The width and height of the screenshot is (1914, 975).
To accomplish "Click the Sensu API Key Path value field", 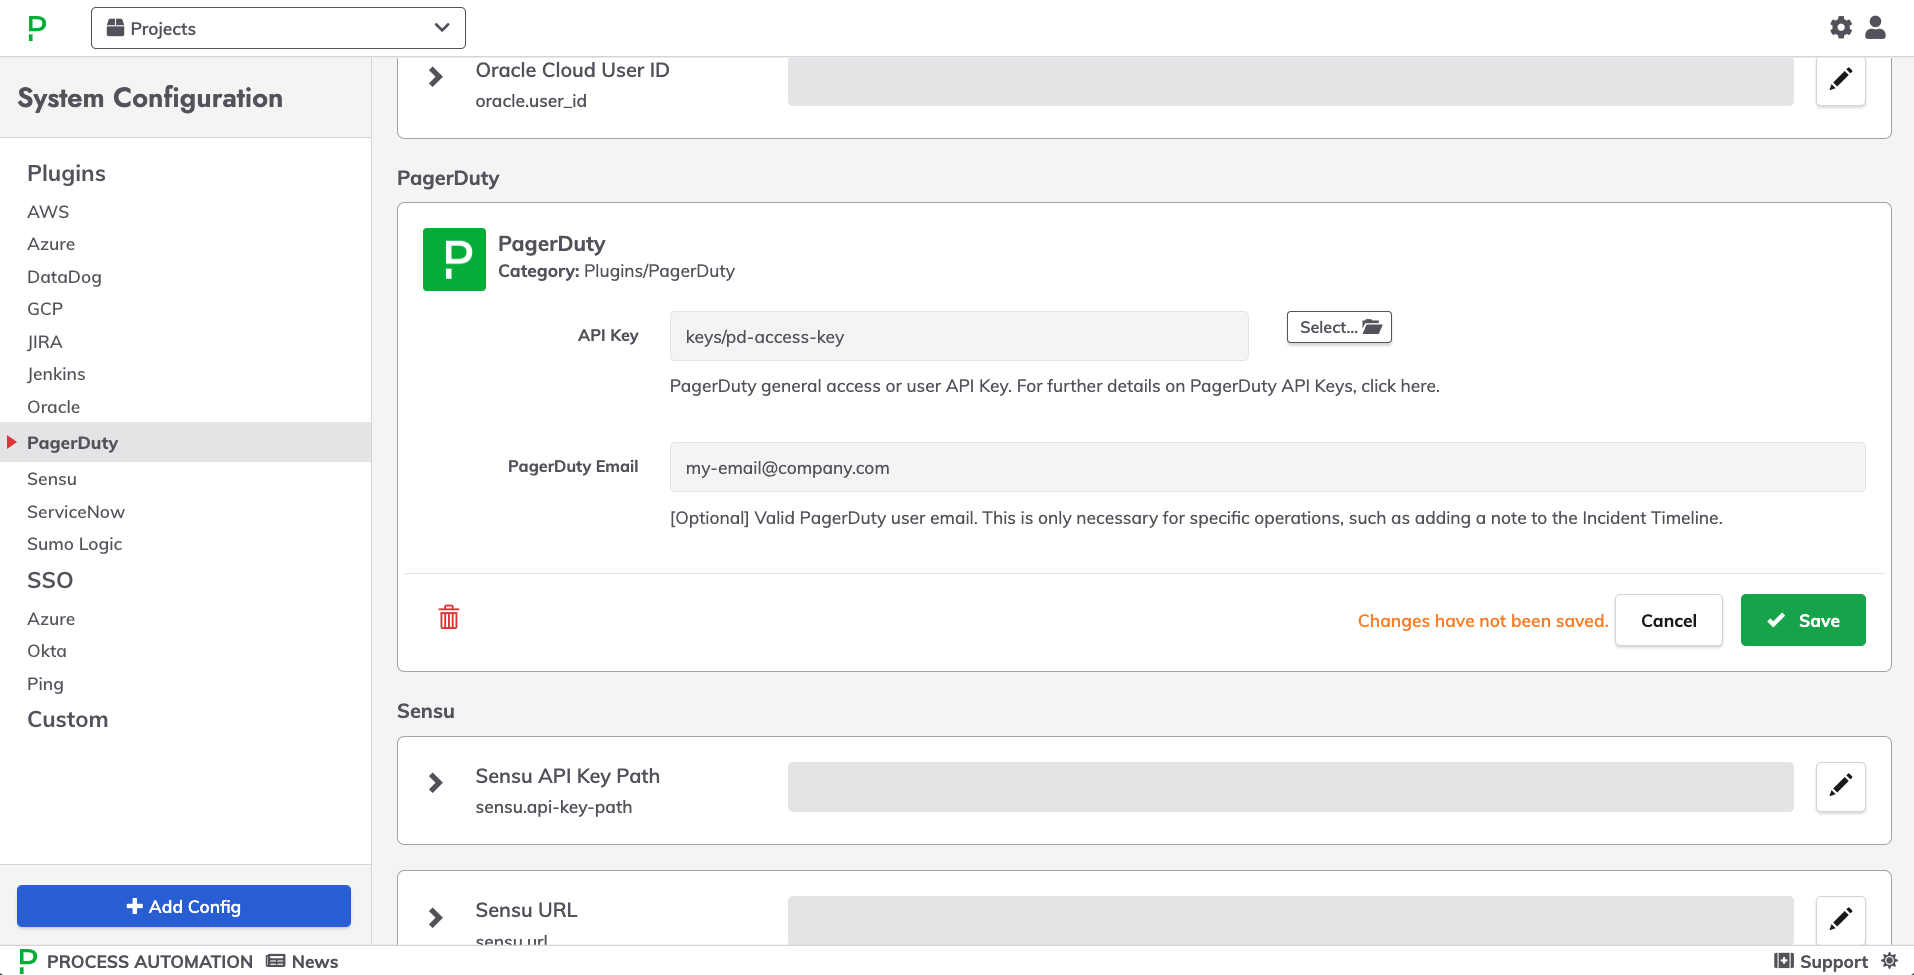I will 1290,787.
